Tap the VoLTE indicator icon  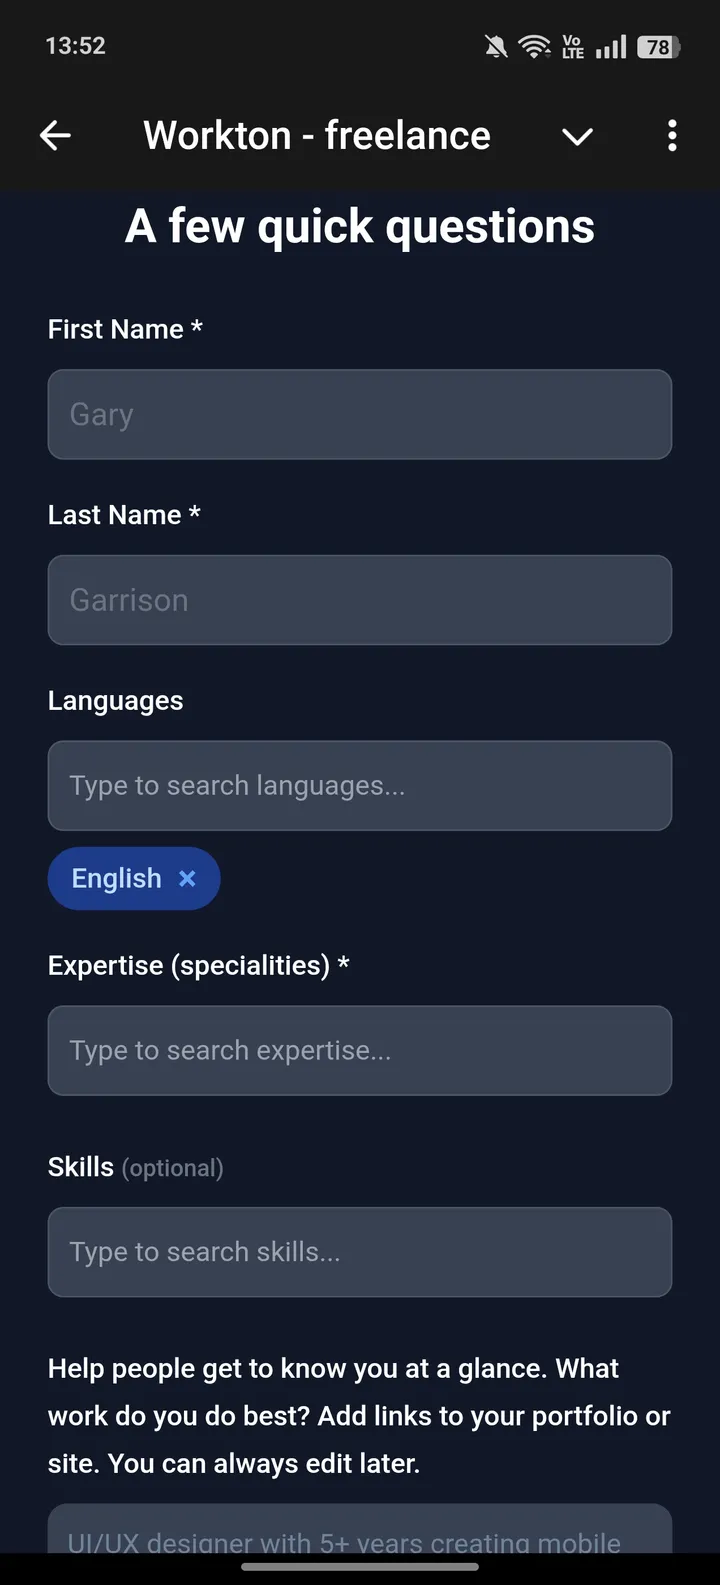click(573, 46)
